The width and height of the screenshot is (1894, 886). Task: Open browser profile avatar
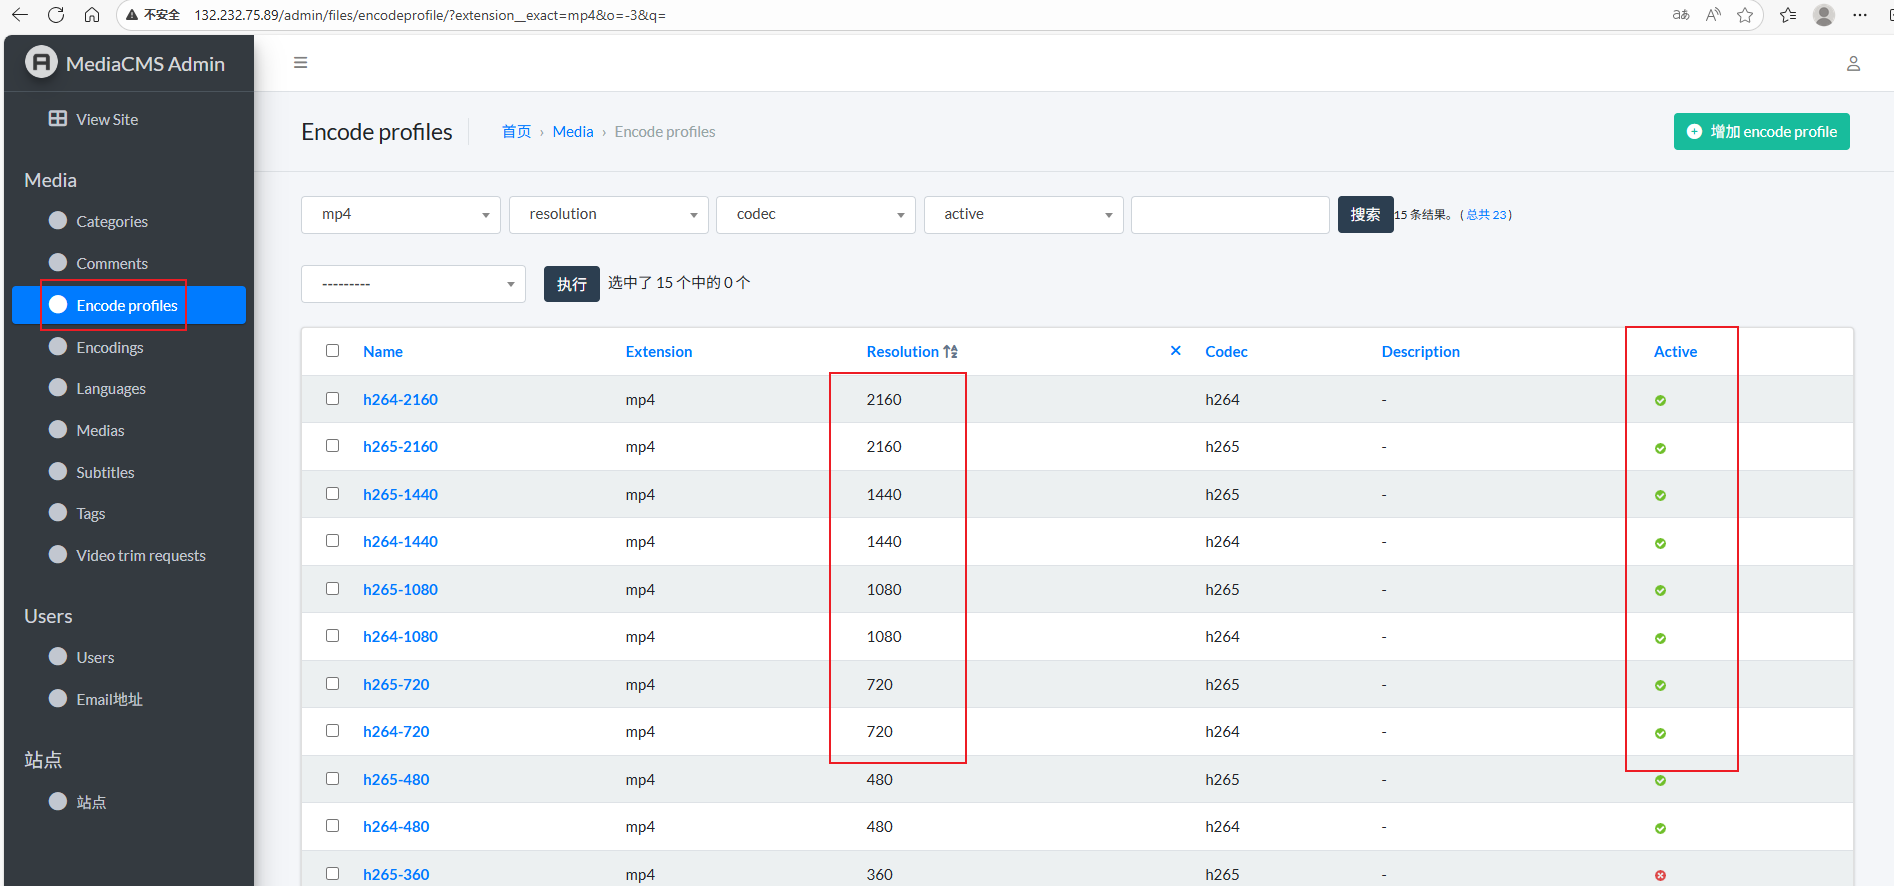1824,15
